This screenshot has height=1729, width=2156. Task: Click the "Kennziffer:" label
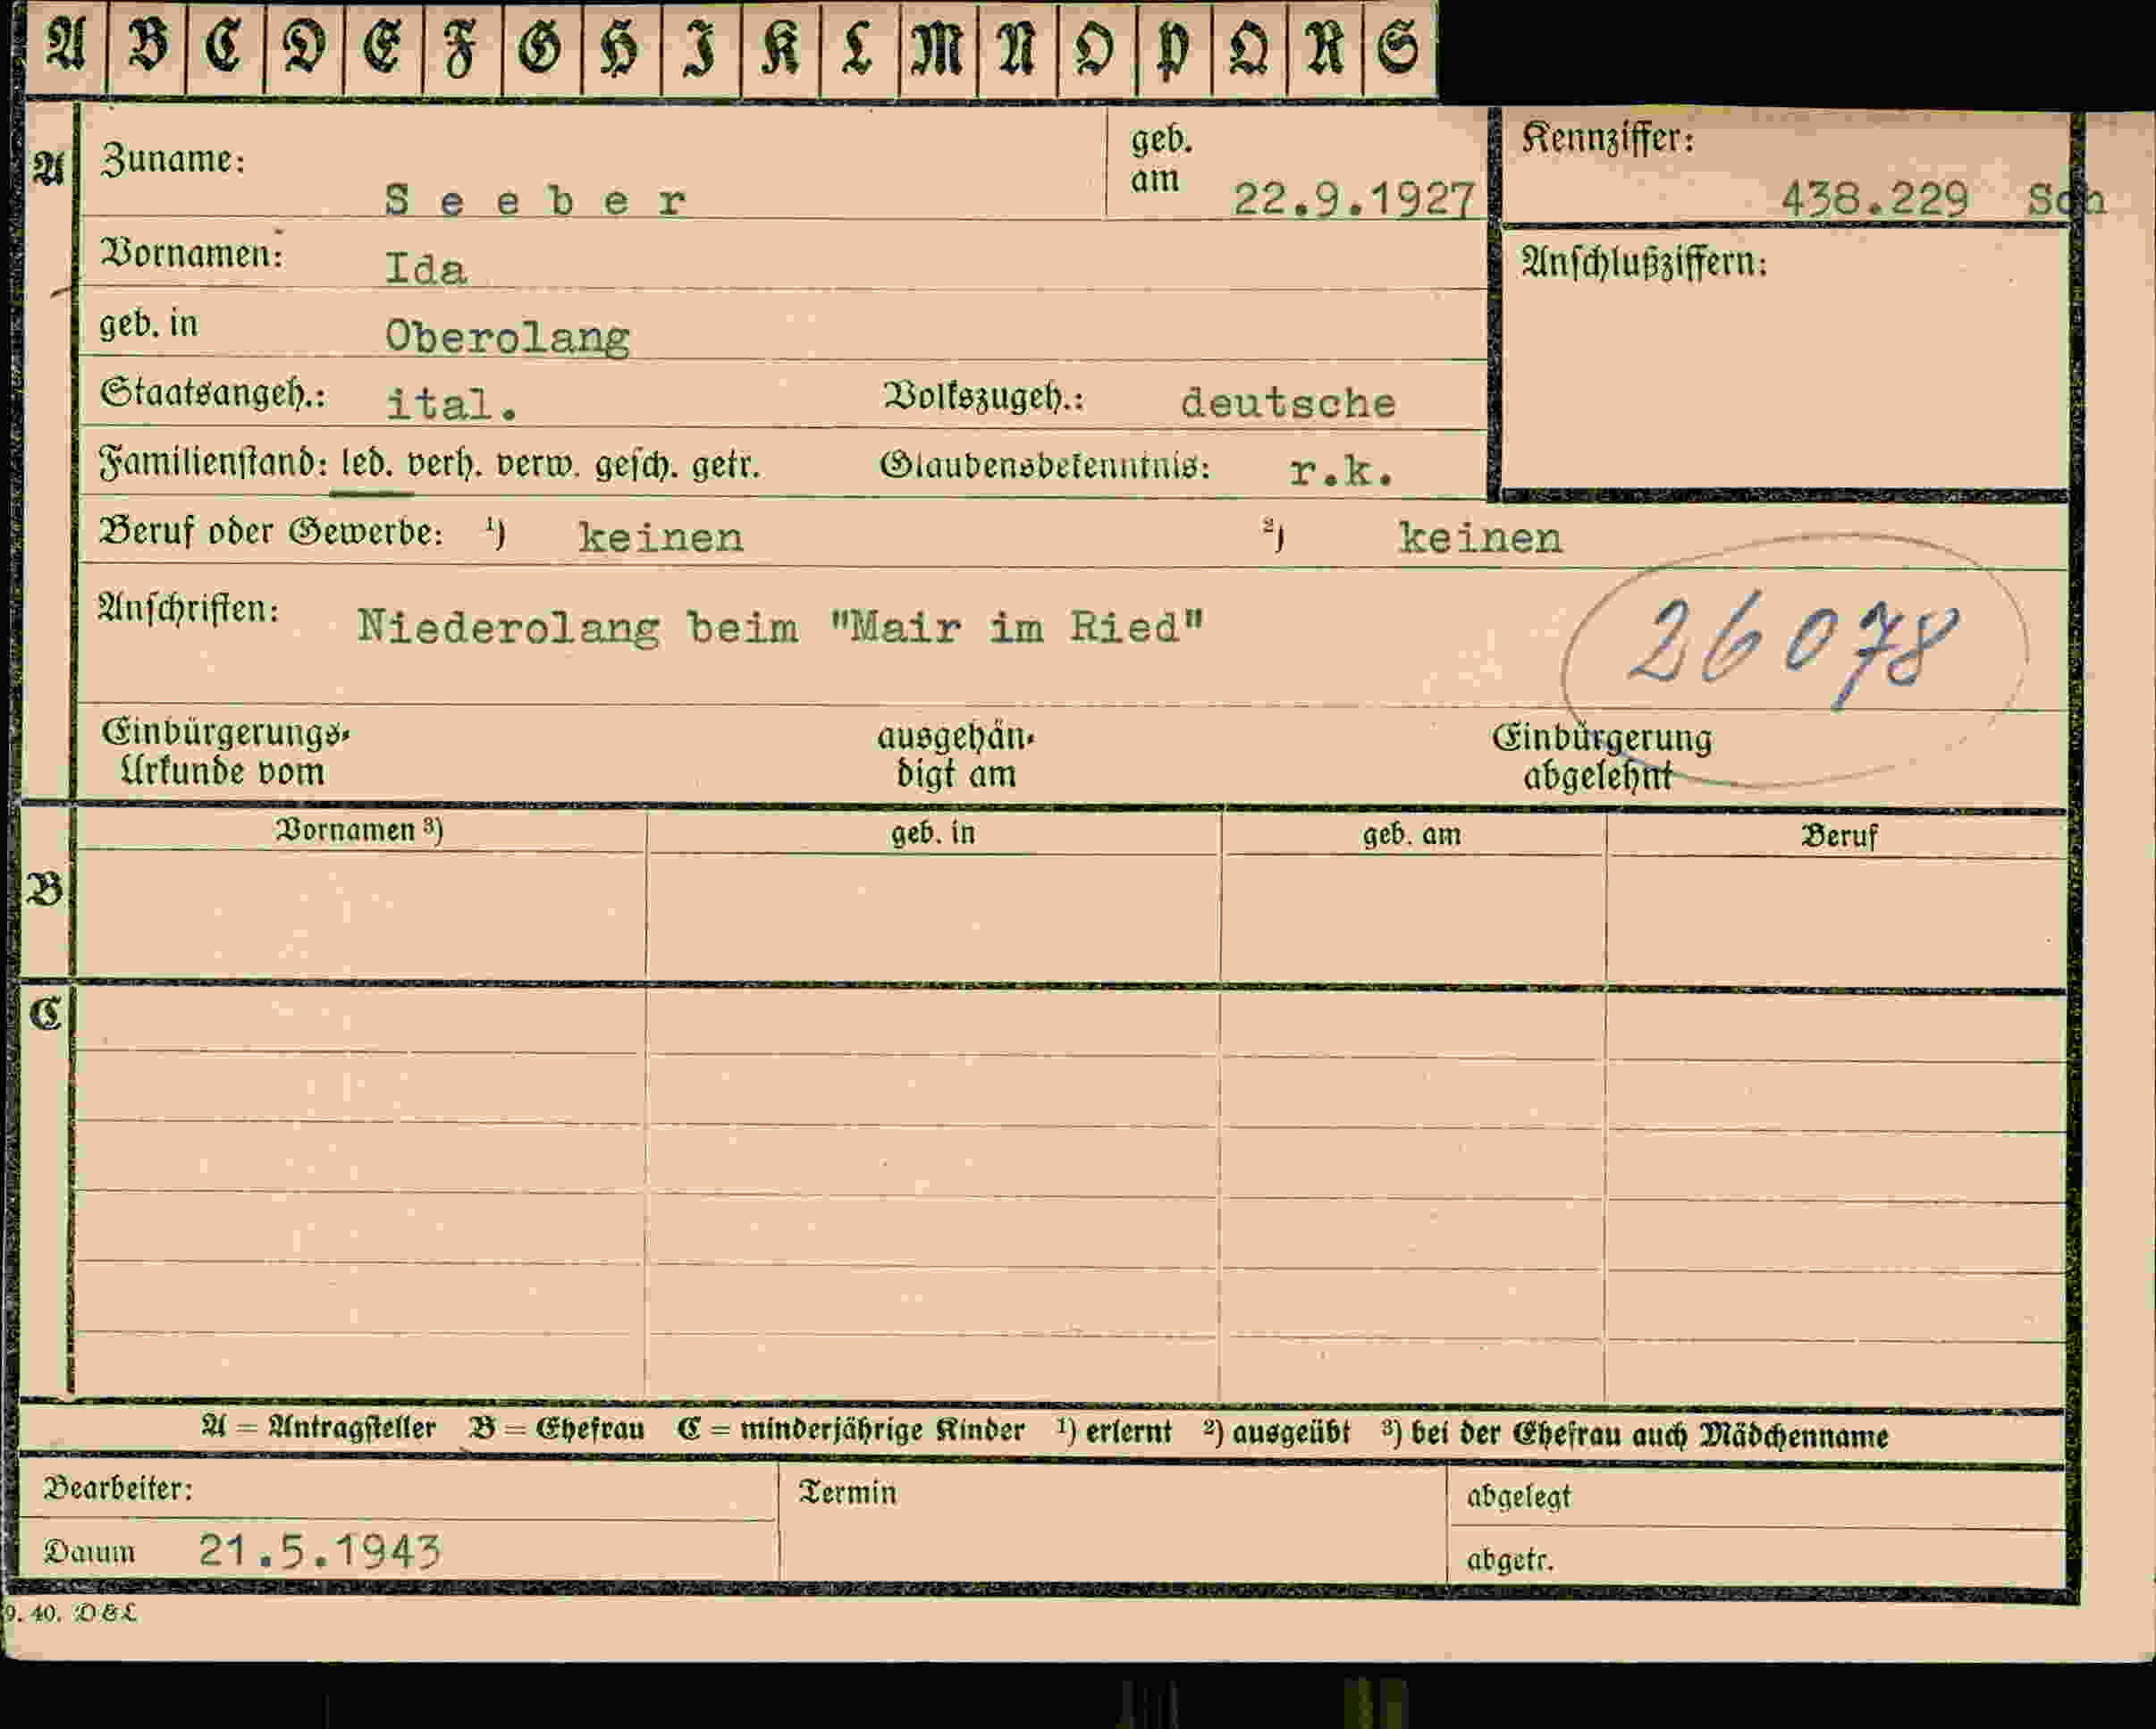(x=1608, y=139)
